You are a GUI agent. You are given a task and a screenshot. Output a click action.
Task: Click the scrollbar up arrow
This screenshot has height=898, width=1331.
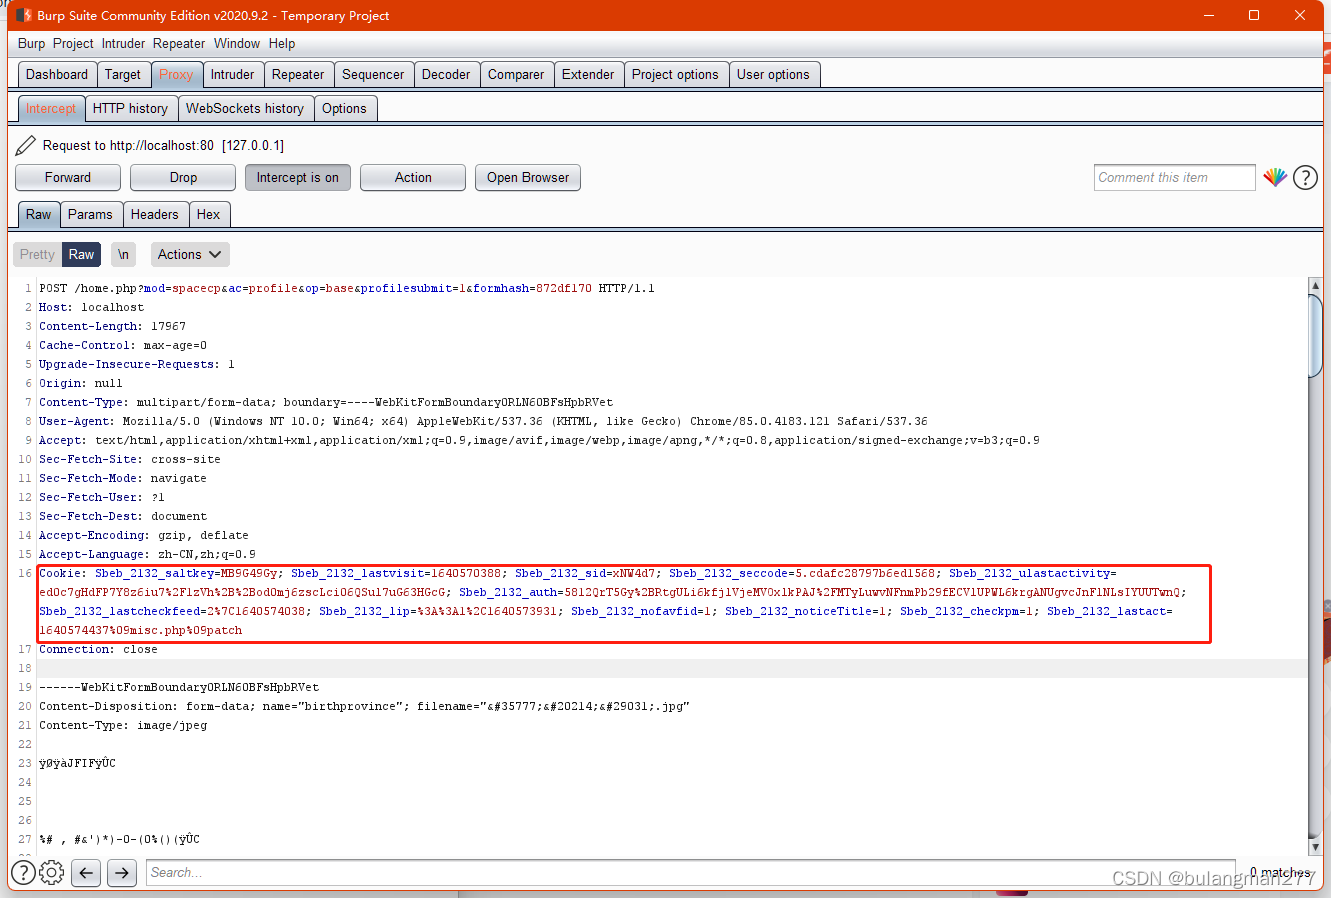click(x=1316, y=286)
